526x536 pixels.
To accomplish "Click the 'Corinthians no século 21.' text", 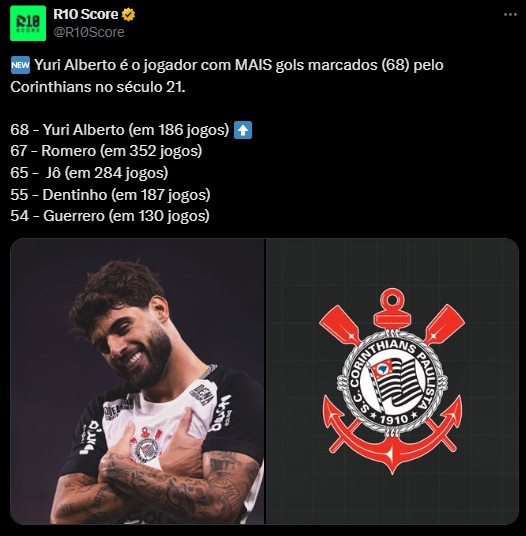I will (x=98, y=87).
